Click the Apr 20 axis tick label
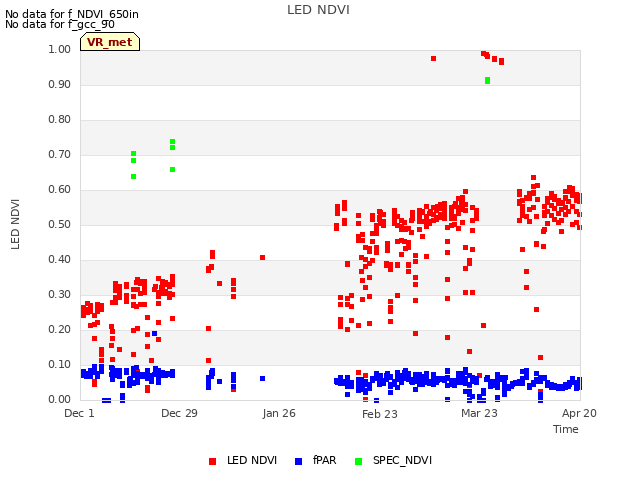This screenshot has width=640, height=480. point(579,413)
